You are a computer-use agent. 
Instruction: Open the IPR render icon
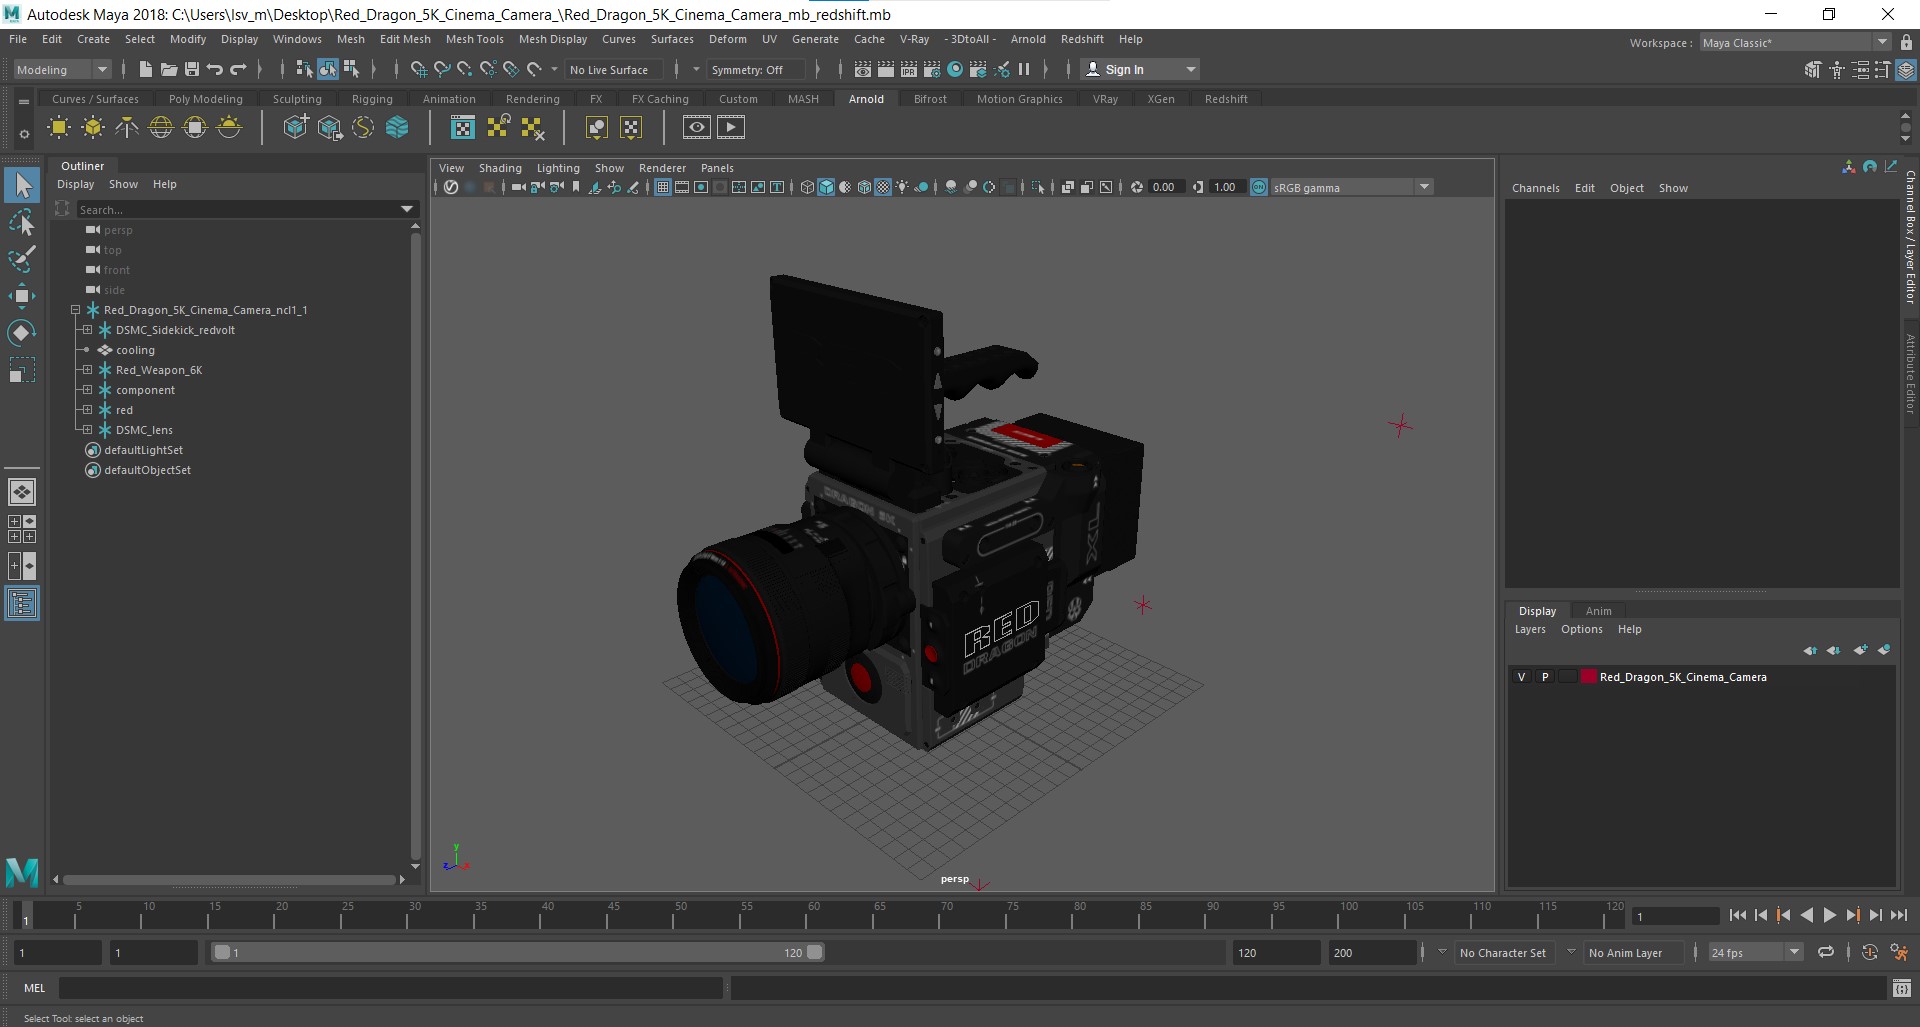point(909,69)
